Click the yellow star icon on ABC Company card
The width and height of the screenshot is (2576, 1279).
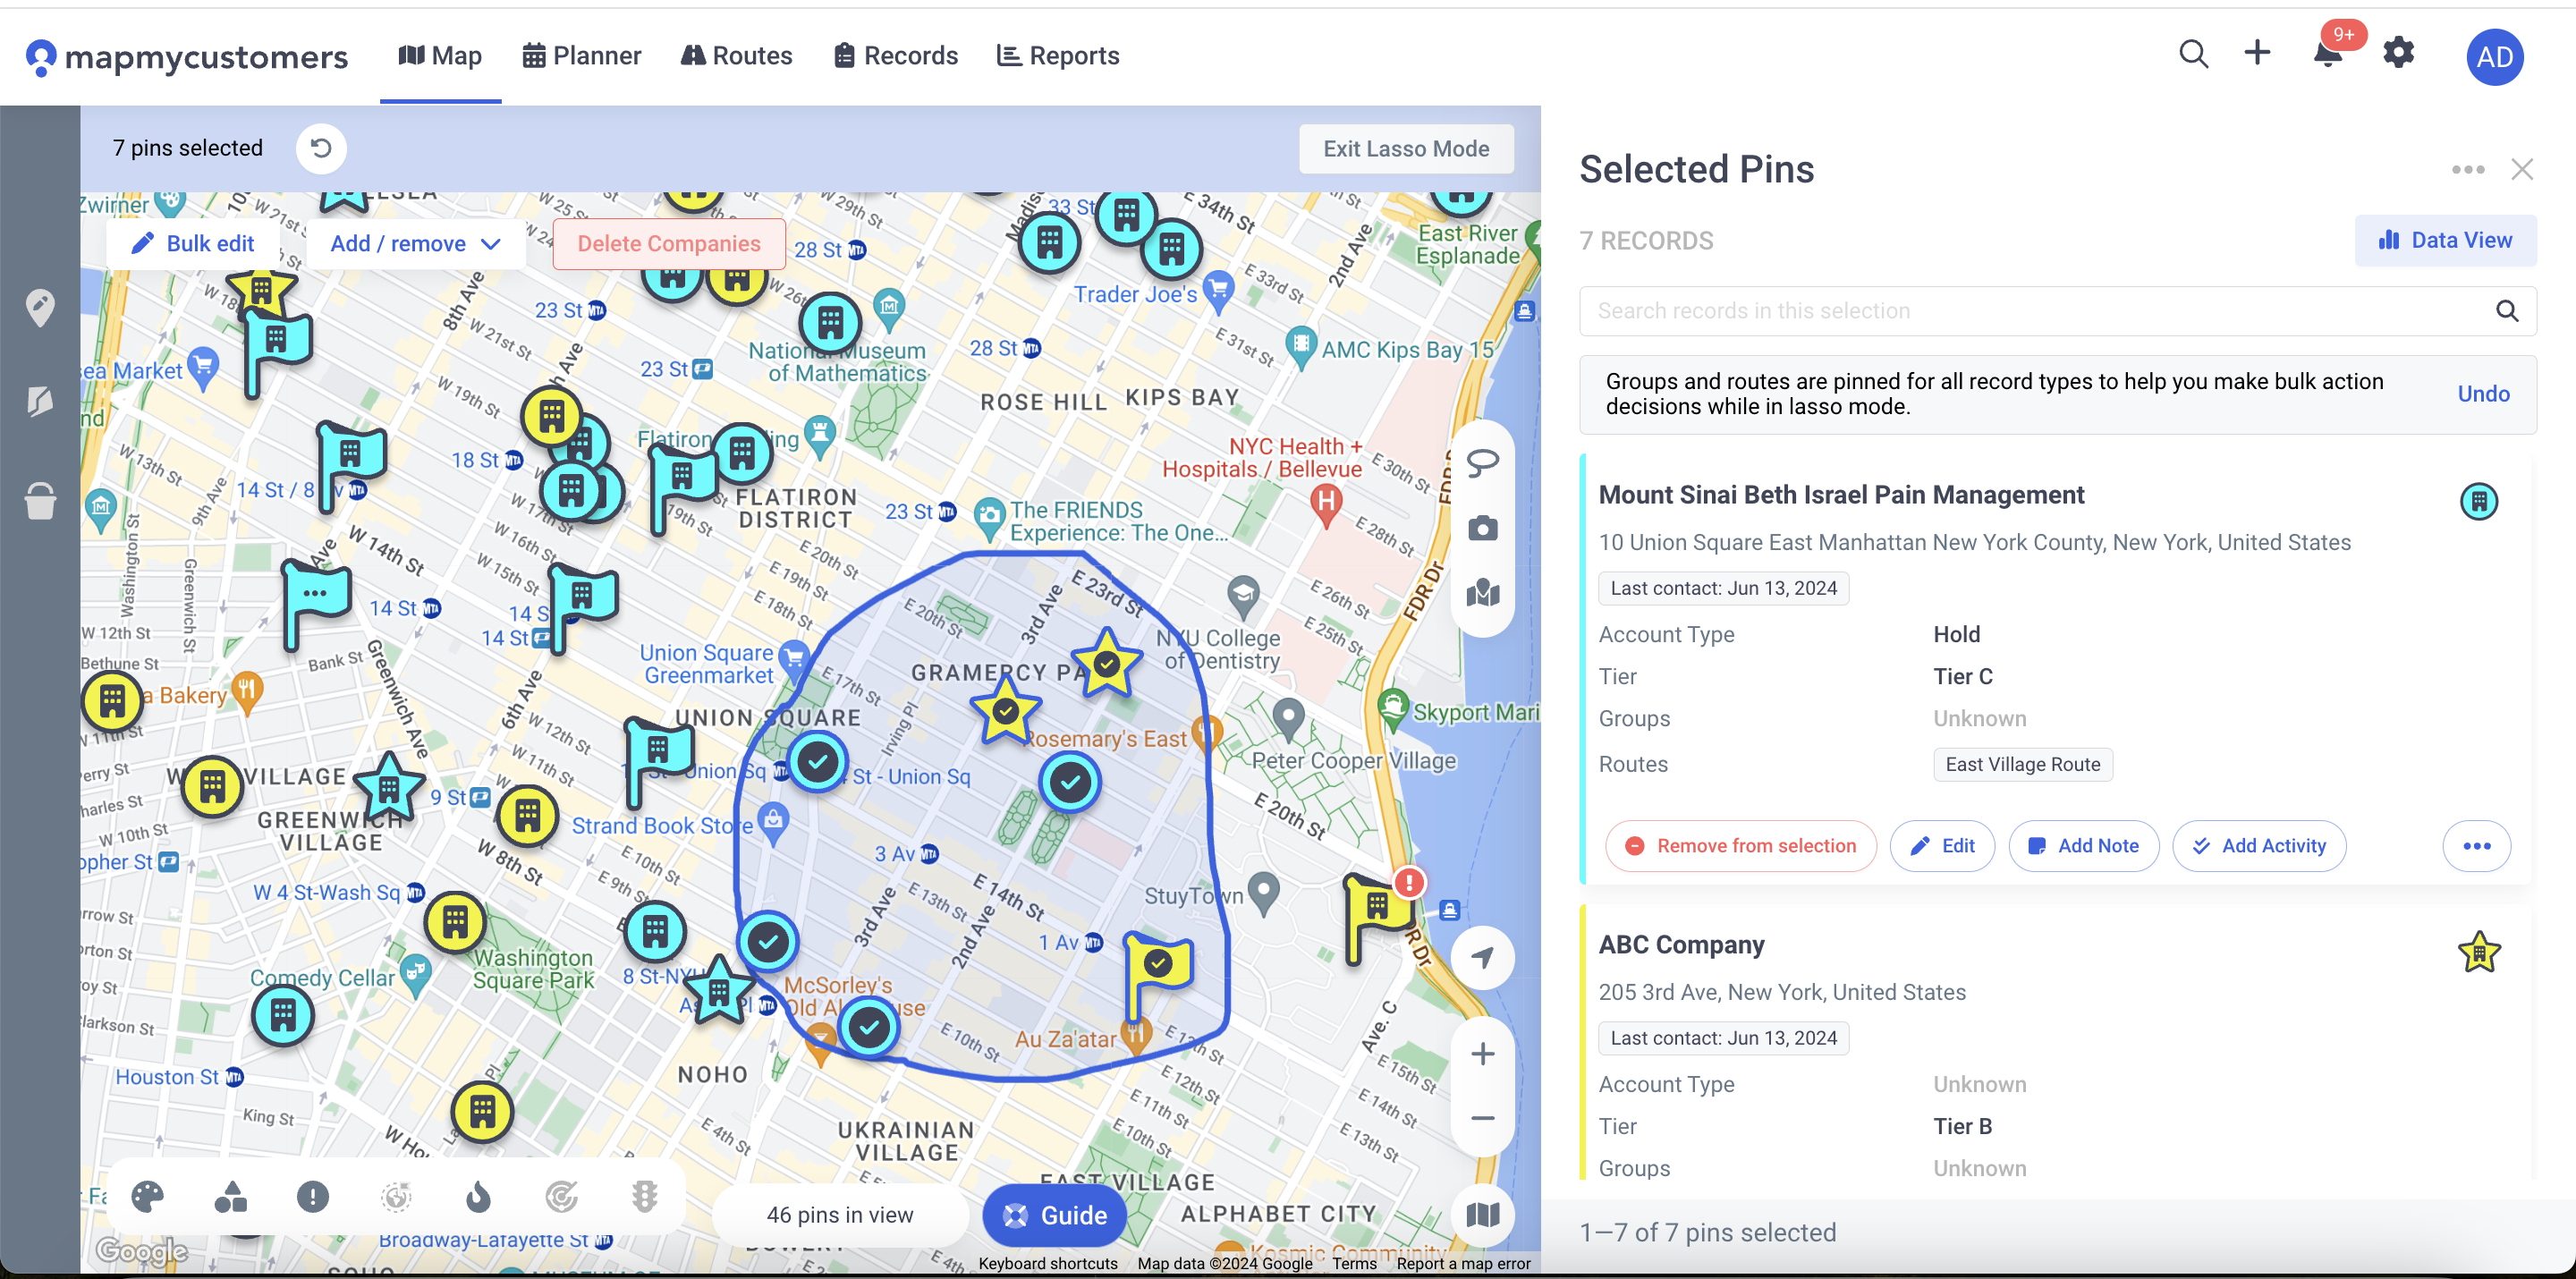2478,952
